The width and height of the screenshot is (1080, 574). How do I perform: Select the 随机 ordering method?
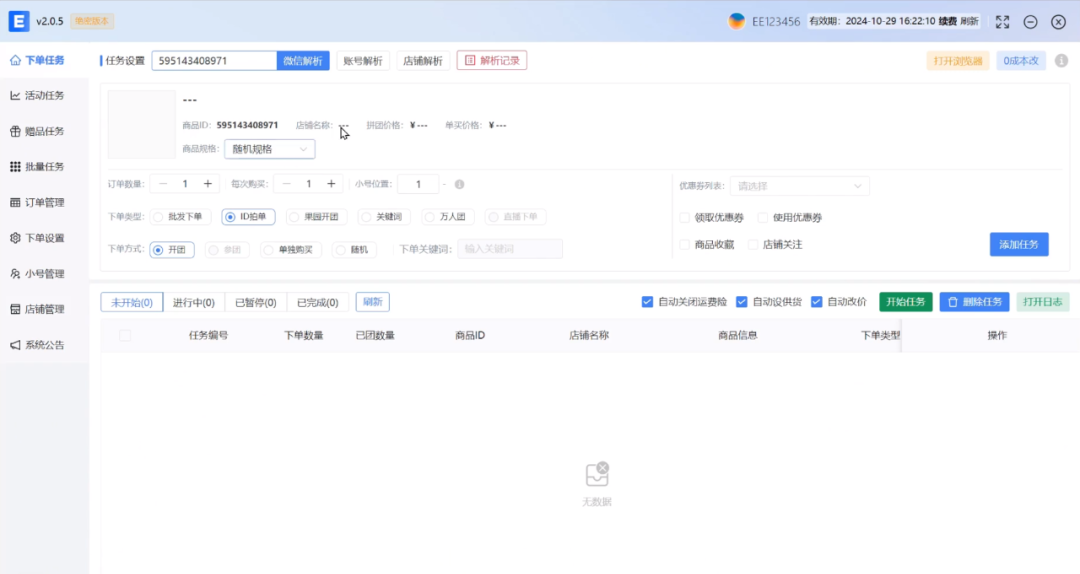click(x=353, y=249)
